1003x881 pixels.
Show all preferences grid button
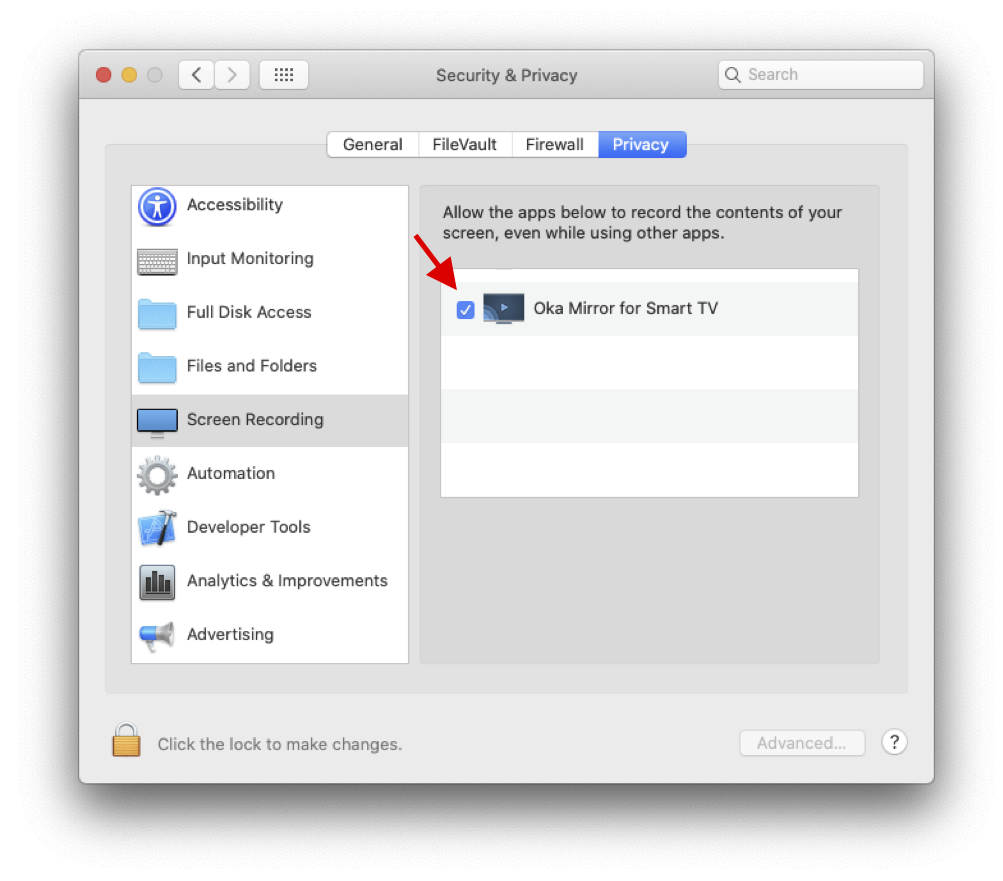click(x=283, y=75)
